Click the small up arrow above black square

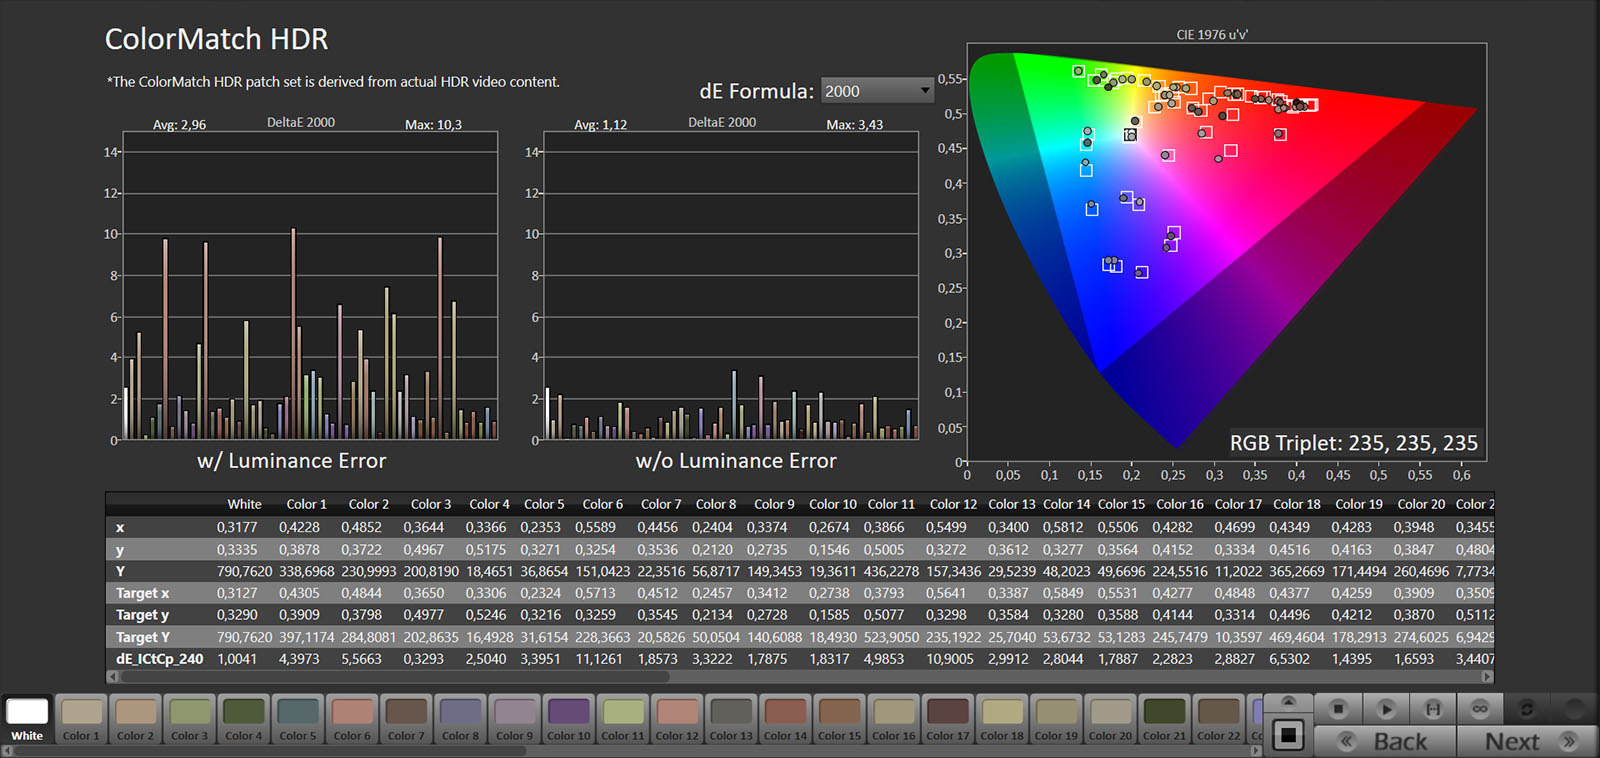coord(1288,701)
